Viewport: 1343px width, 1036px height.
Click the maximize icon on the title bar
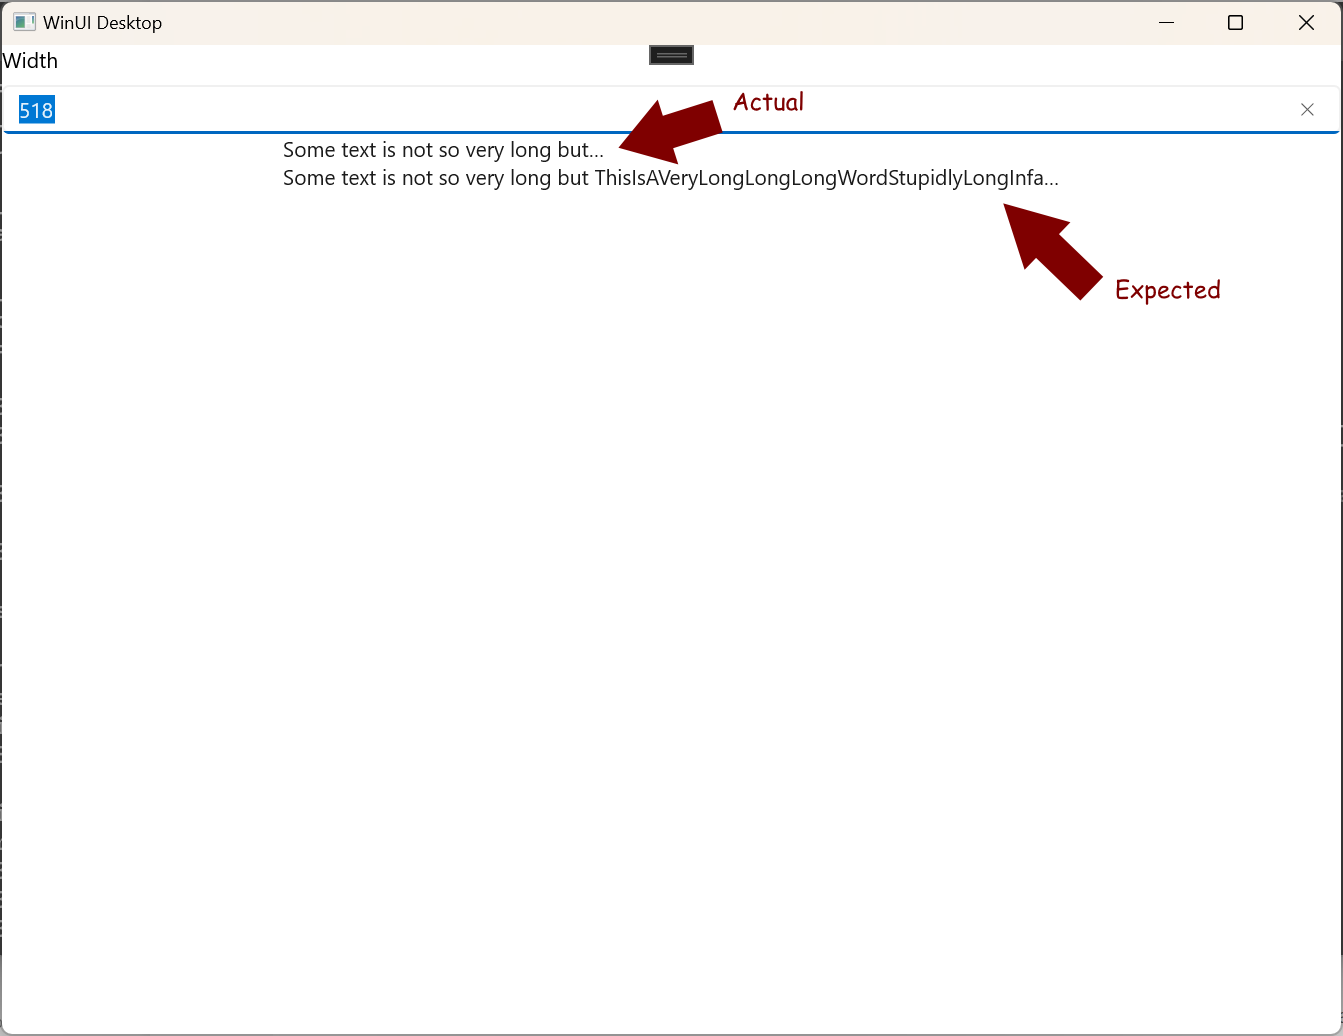point(1235,22)
